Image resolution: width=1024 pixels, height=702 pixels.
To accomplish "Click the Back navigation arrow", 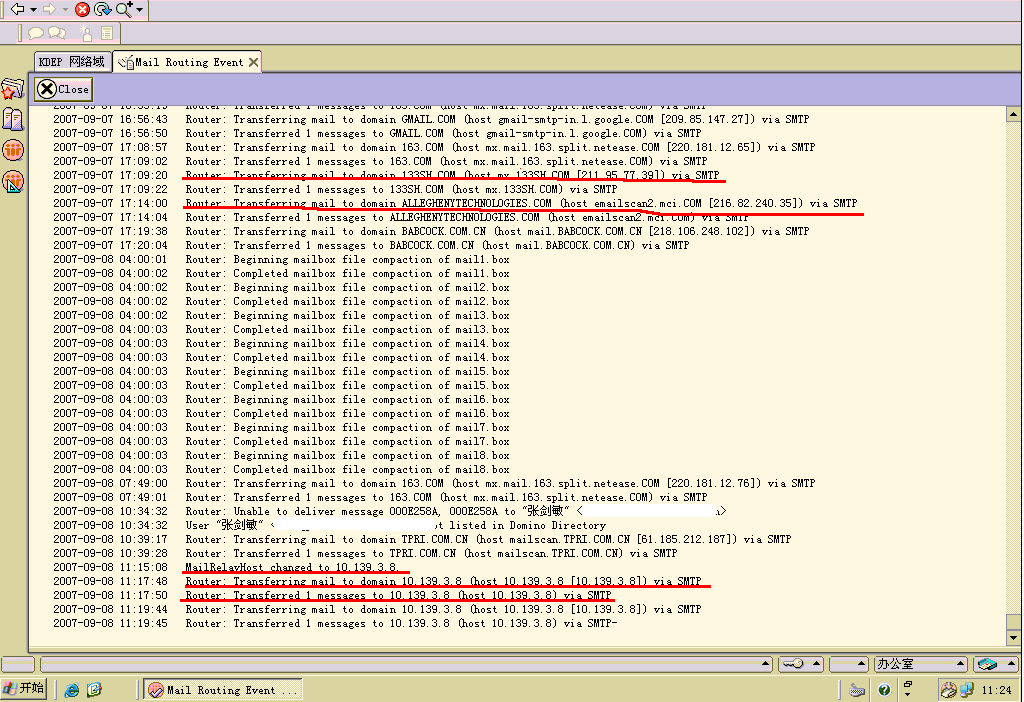I will [17, 9].
